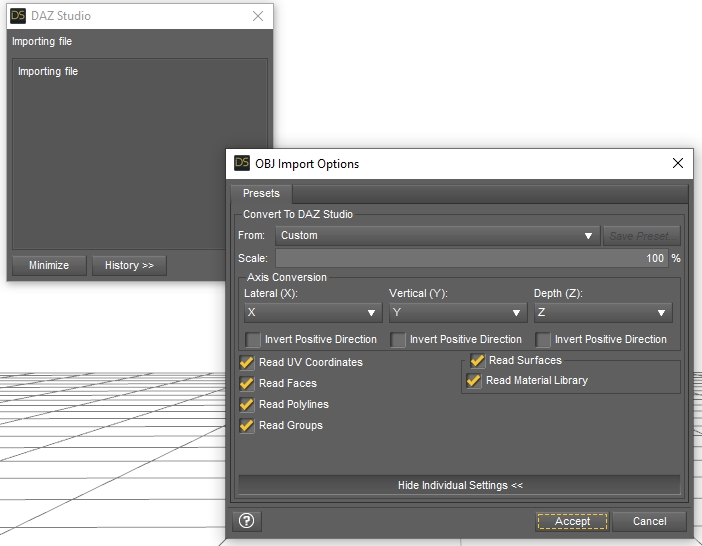
Task: Click DS logo in OBJ Import Options title
Action: 242,163
